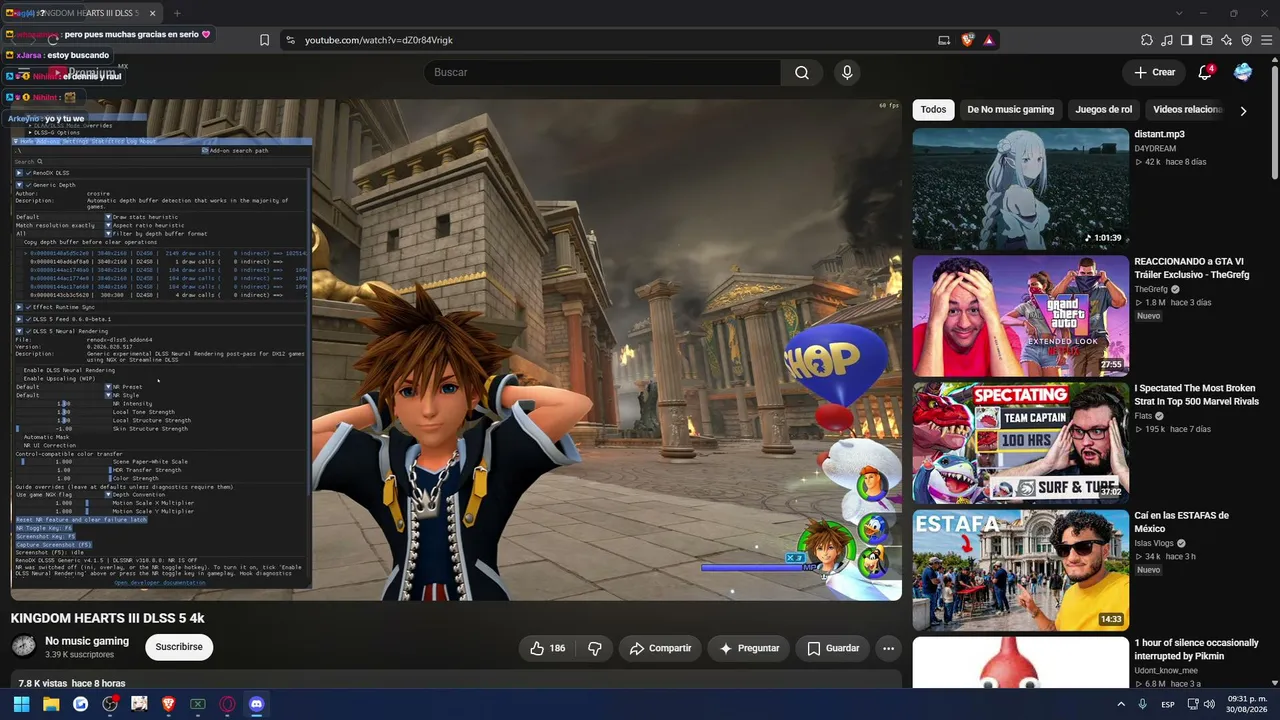The width and height of the screenshot is (1280, 720).
Task: Open YouTube notifications bell
Action: [1205, 72]
